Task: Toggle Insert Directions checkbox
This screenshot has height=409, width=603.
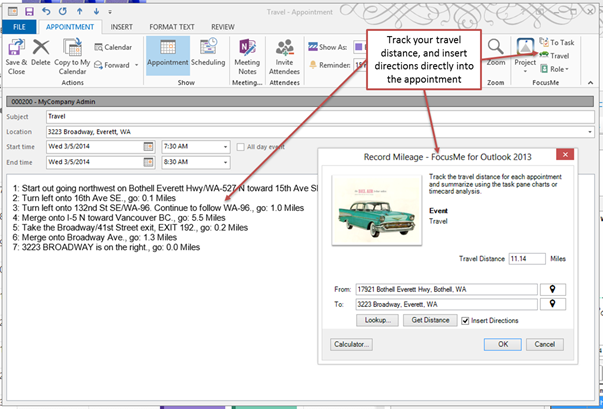Action: [465, 321]
